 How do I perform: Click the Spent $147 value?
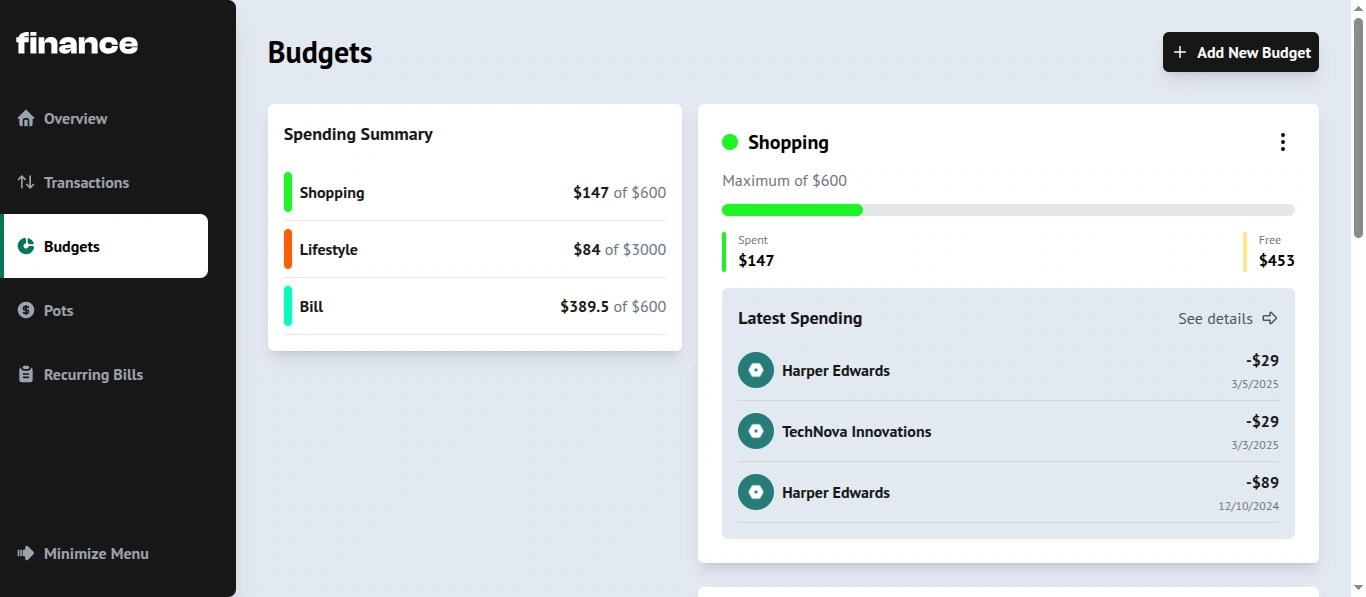(756, 261)
